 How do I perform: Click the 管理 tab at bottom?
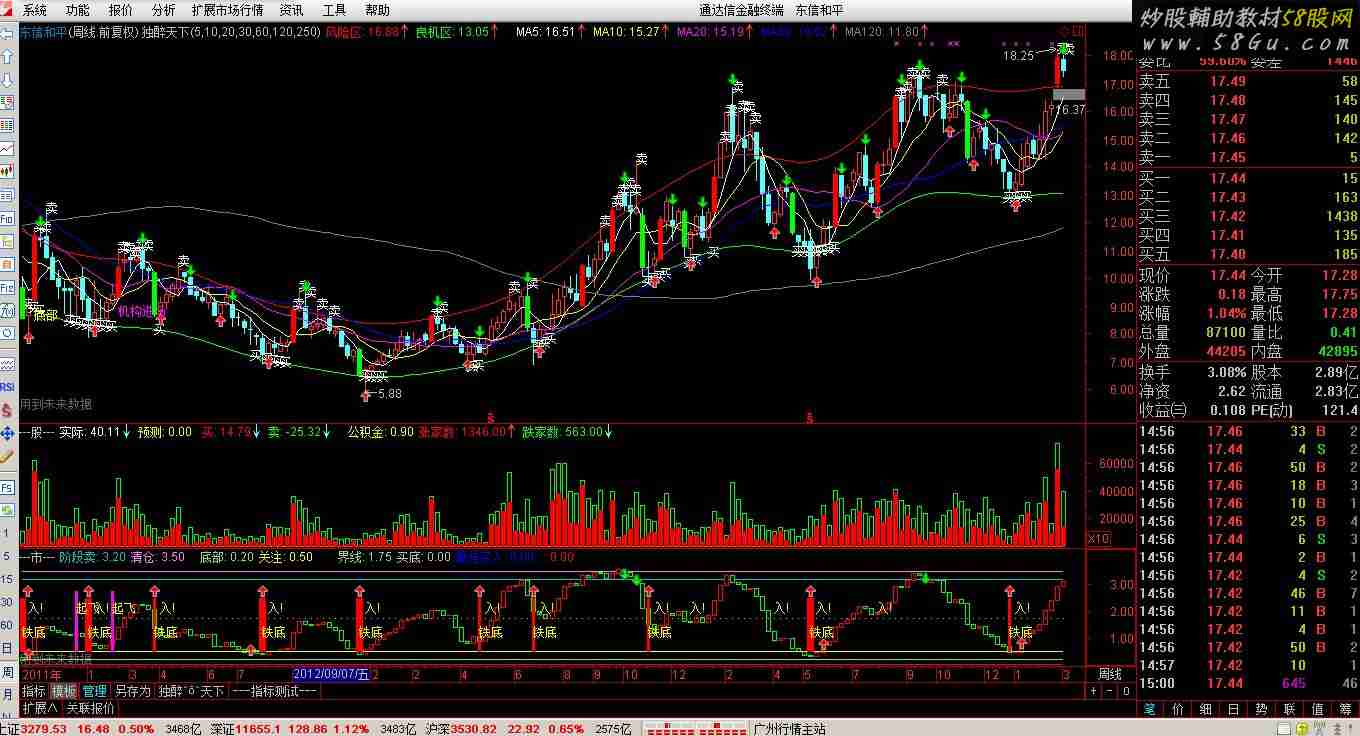coord(94,691)
